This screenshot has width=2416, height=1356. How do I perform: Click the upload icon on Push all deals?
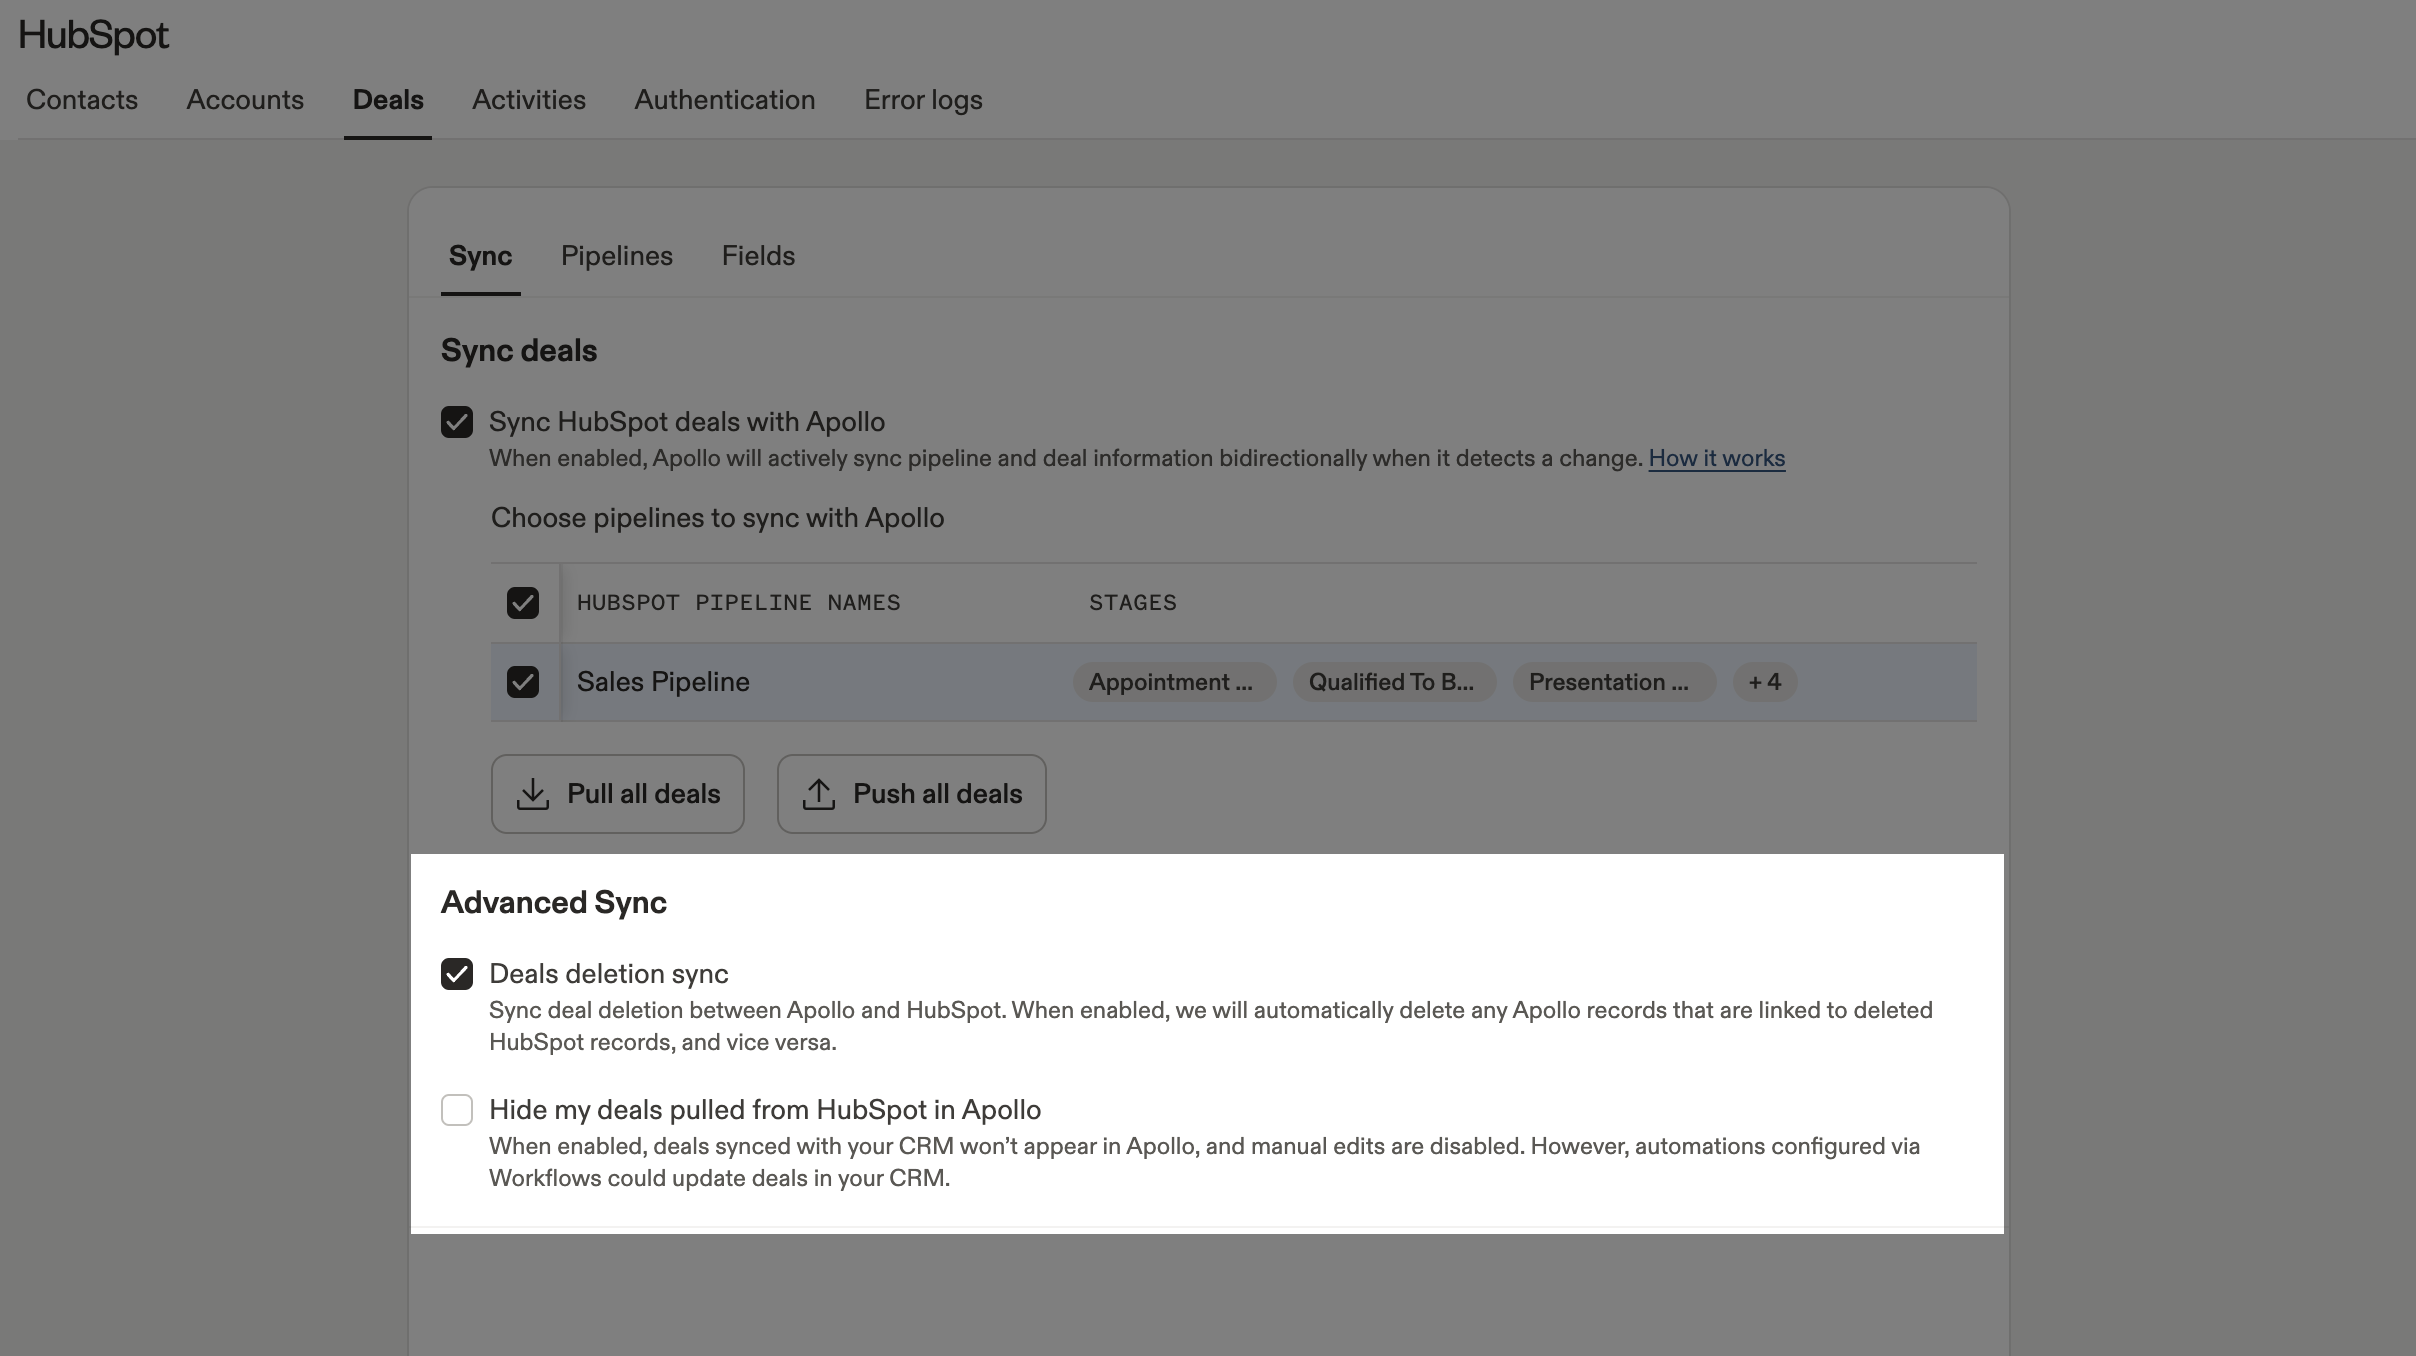tap(819, 794)
